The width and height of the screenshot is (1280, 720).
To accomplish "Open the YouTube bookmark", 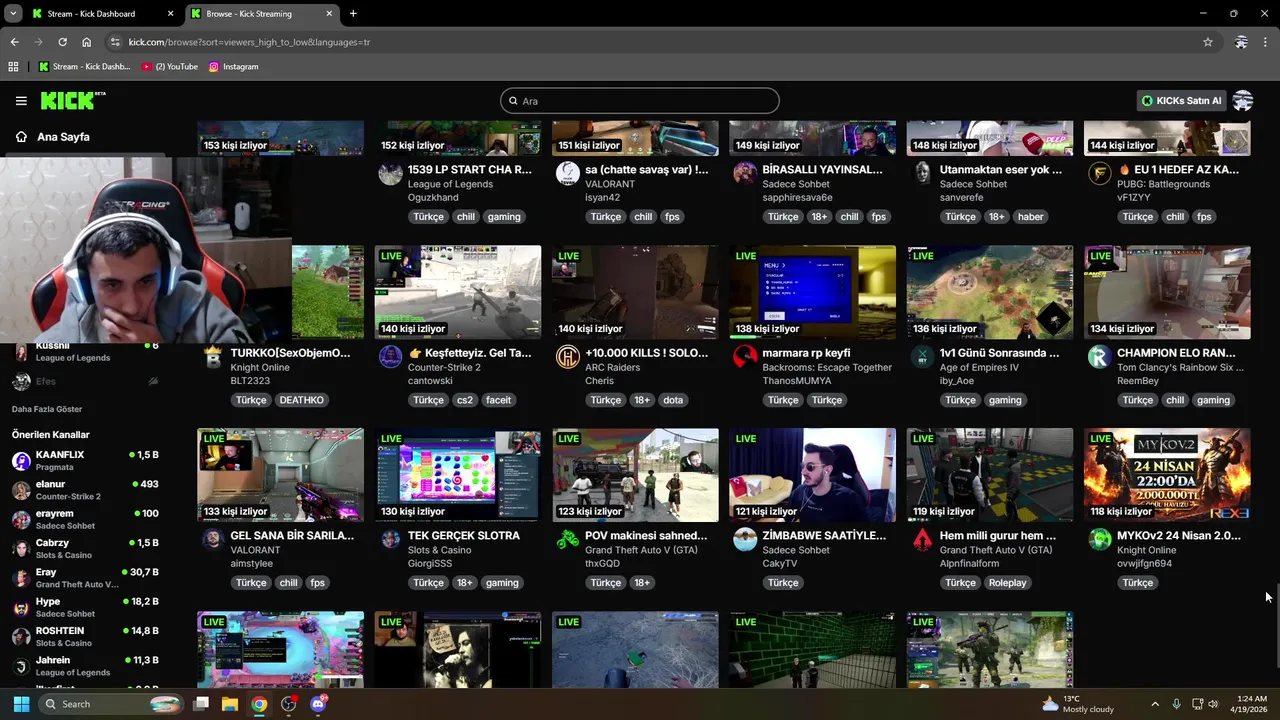I will [170, 67].
